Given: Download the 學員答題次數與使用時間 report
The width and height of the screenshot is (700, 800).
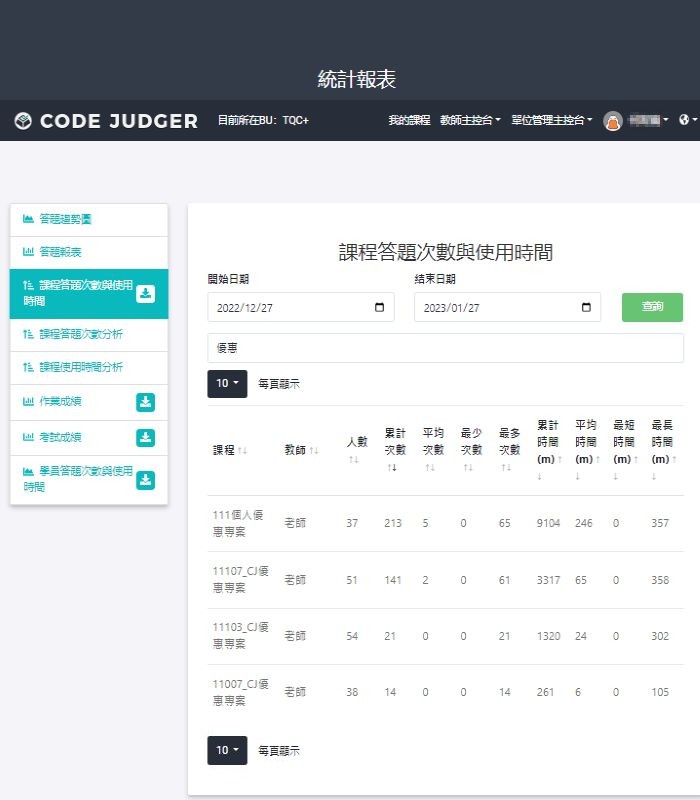Looking at the screenshot, I should (145, 479).
